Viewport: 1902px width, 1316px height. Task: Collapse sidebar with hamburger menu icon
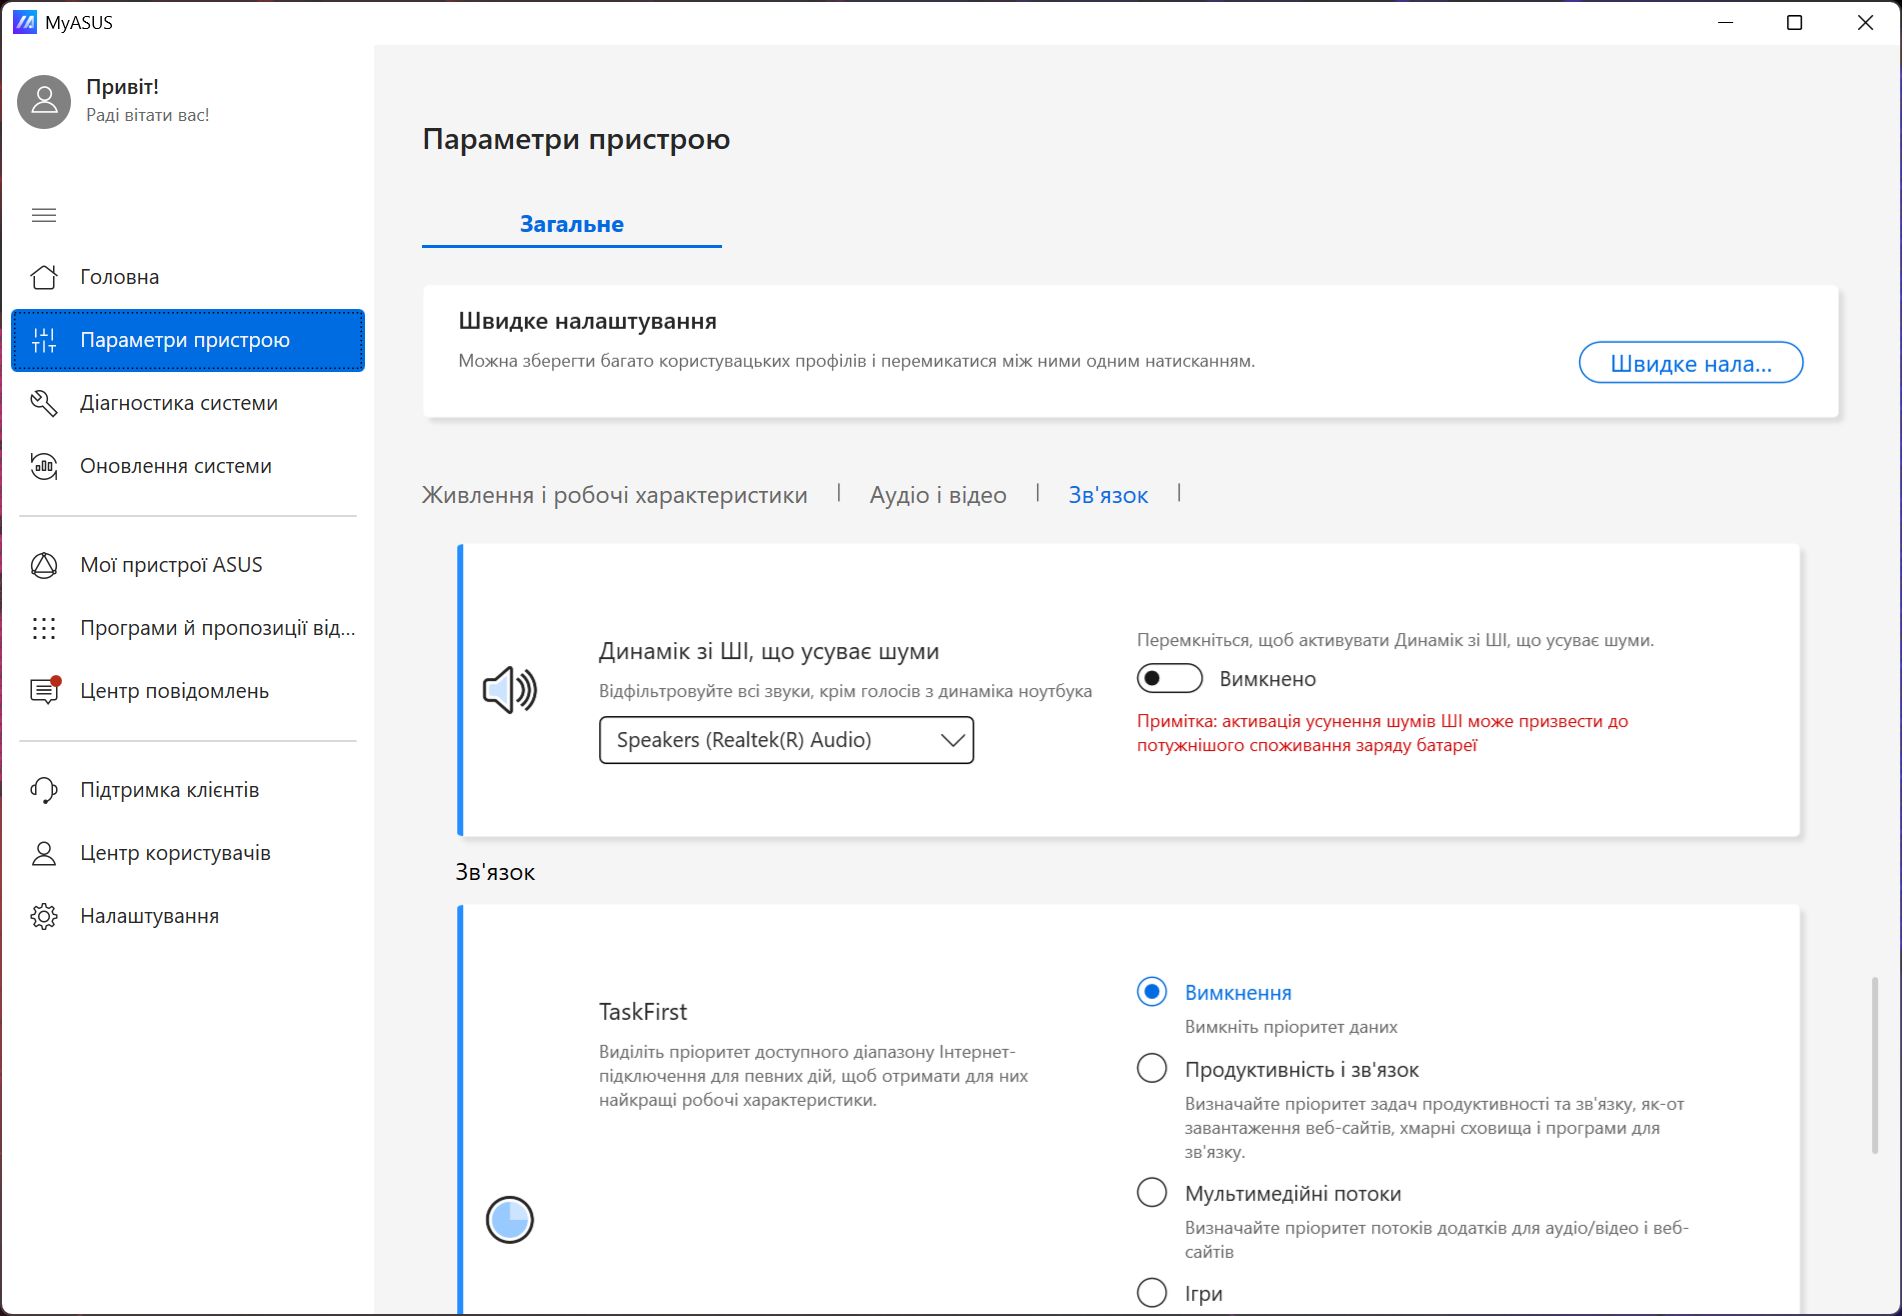tap(44, 215)
